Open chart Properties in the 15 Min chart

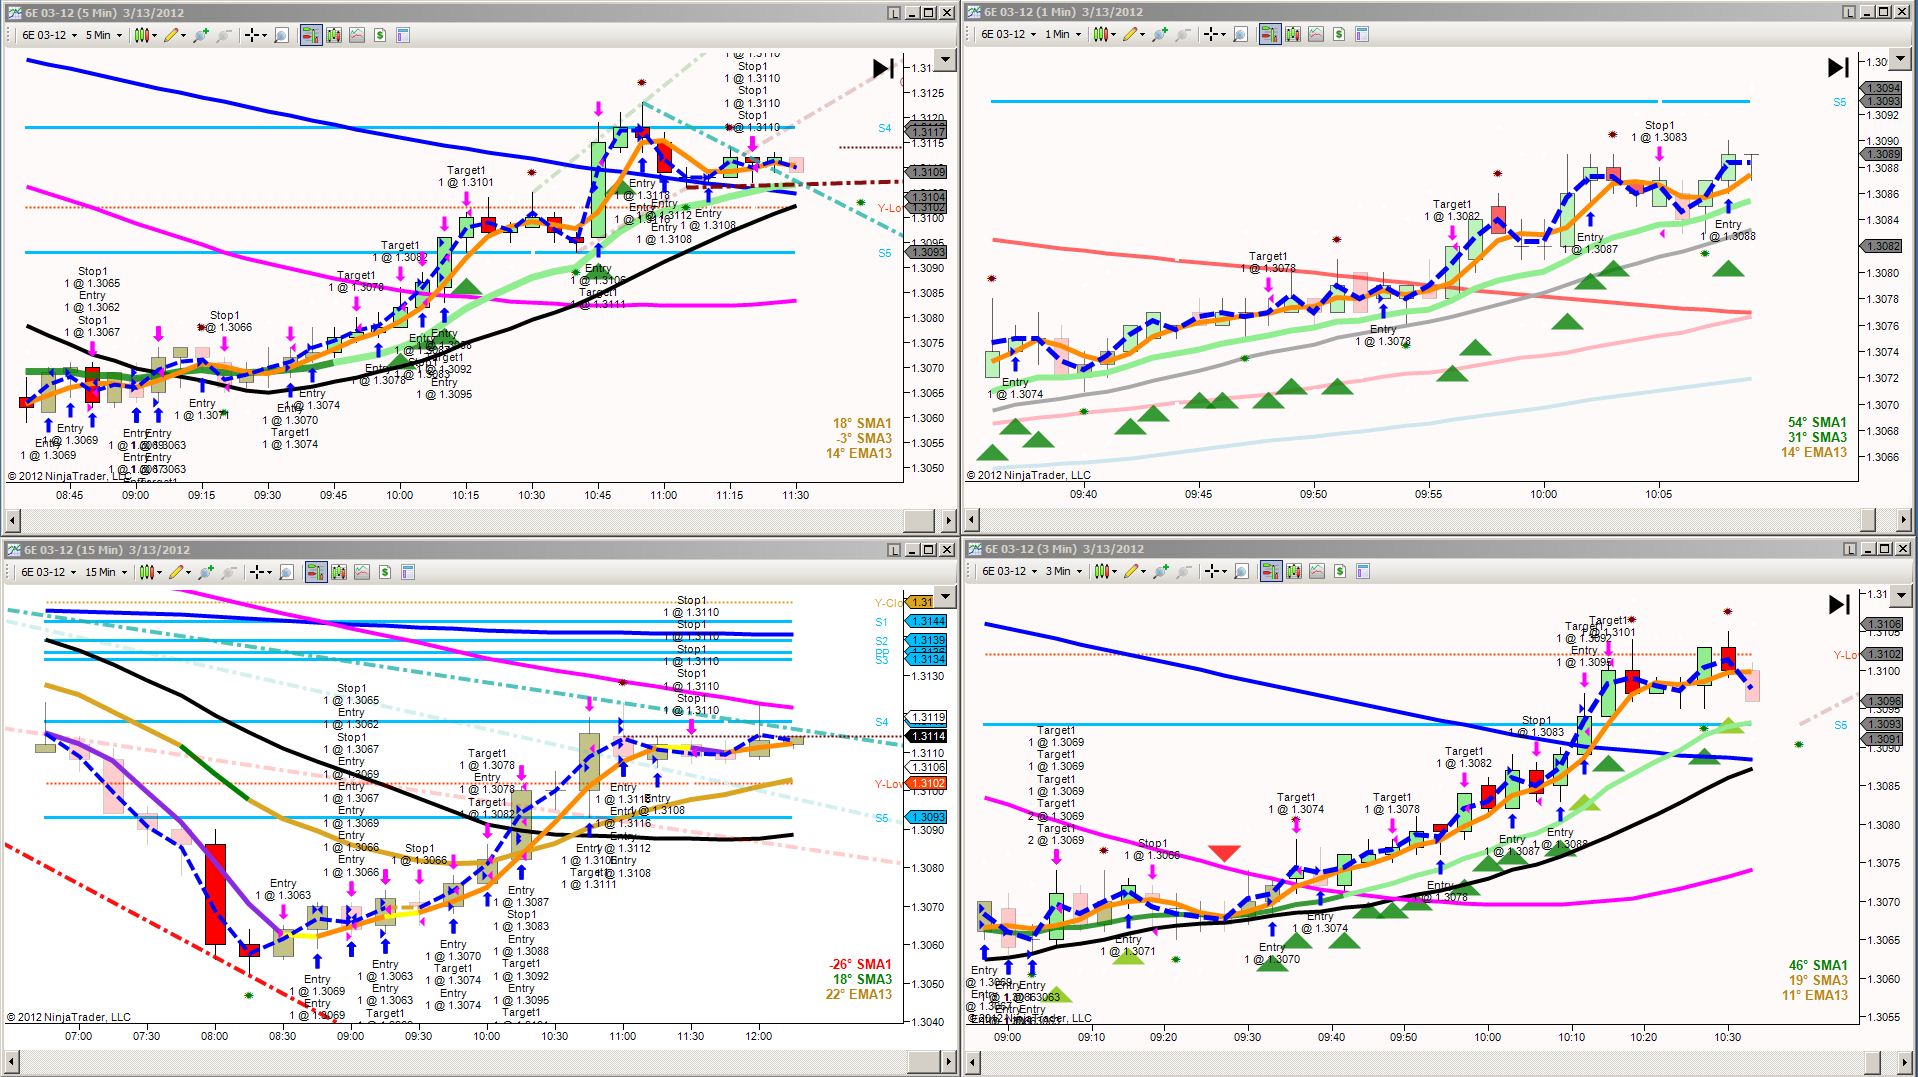(x=408, y=572)
